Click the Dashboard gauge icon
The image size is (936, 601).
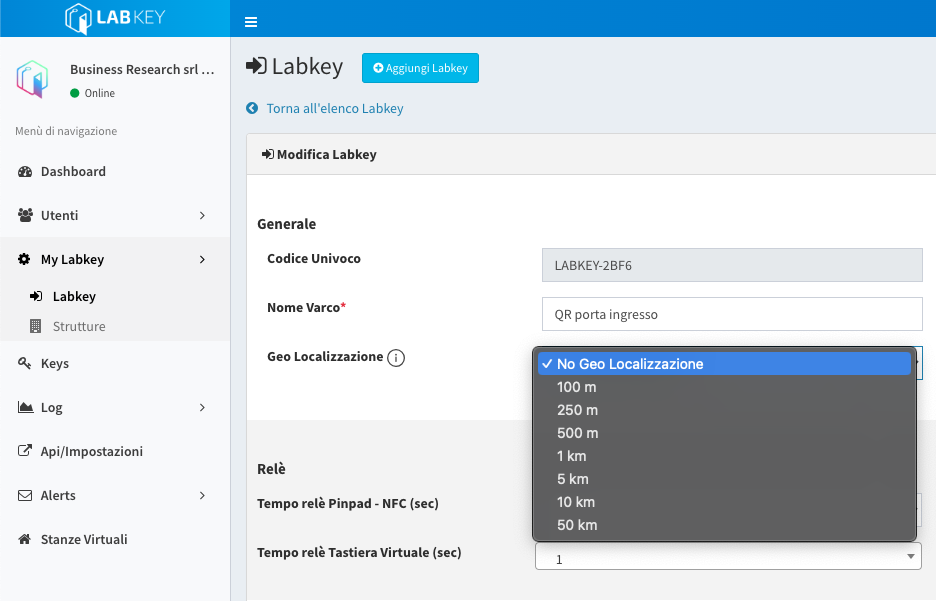[25, 172]
